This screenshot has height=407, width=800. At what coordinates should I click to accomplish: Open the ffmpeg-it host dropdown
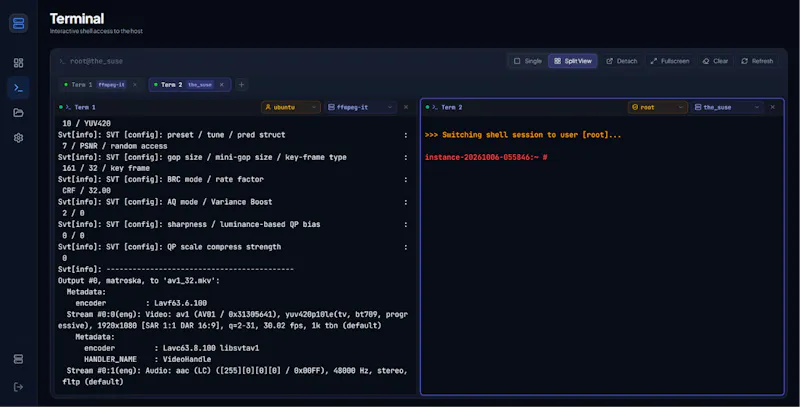[x=360, y=107]
